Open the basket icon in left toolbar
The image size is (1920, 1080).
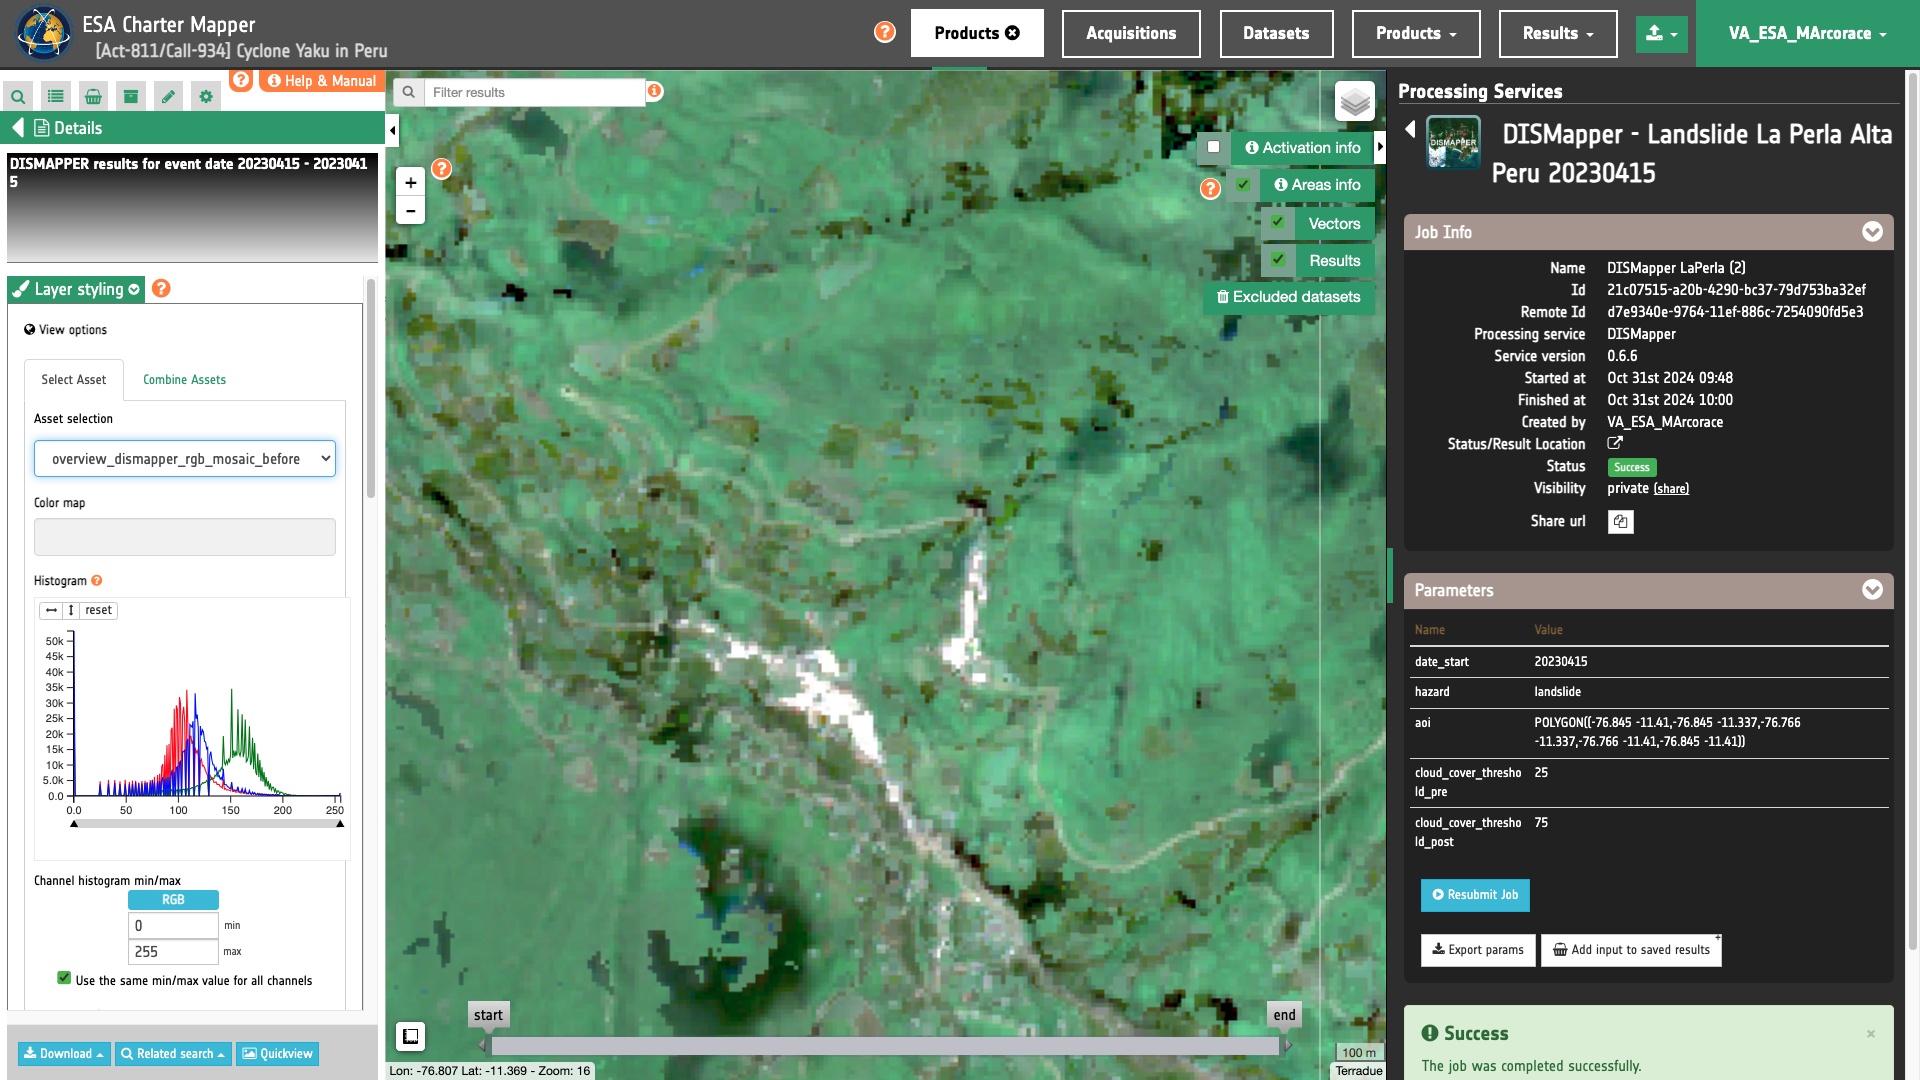pyautogui.click(x=93, y=97)
